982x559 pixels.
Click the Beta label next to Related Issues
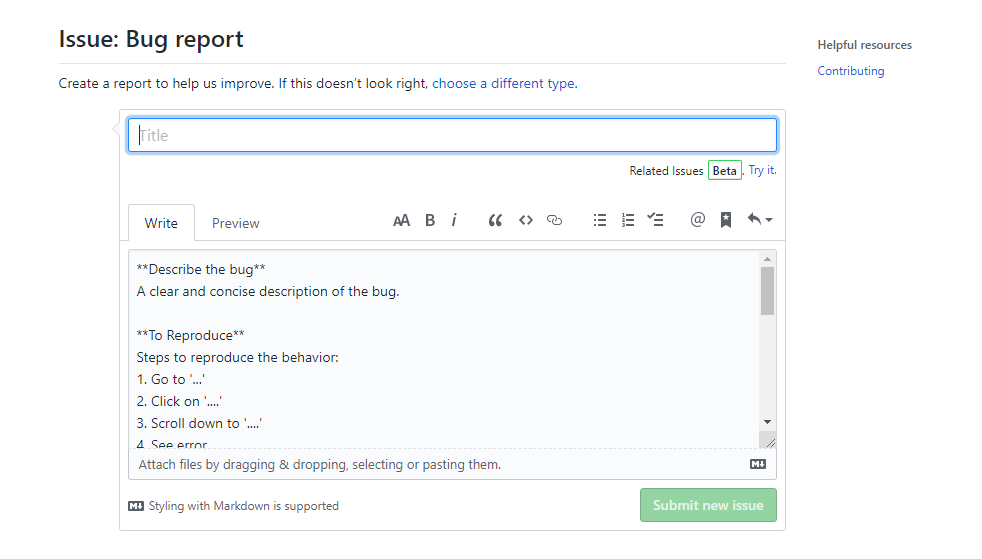click(x=725, y=170)
